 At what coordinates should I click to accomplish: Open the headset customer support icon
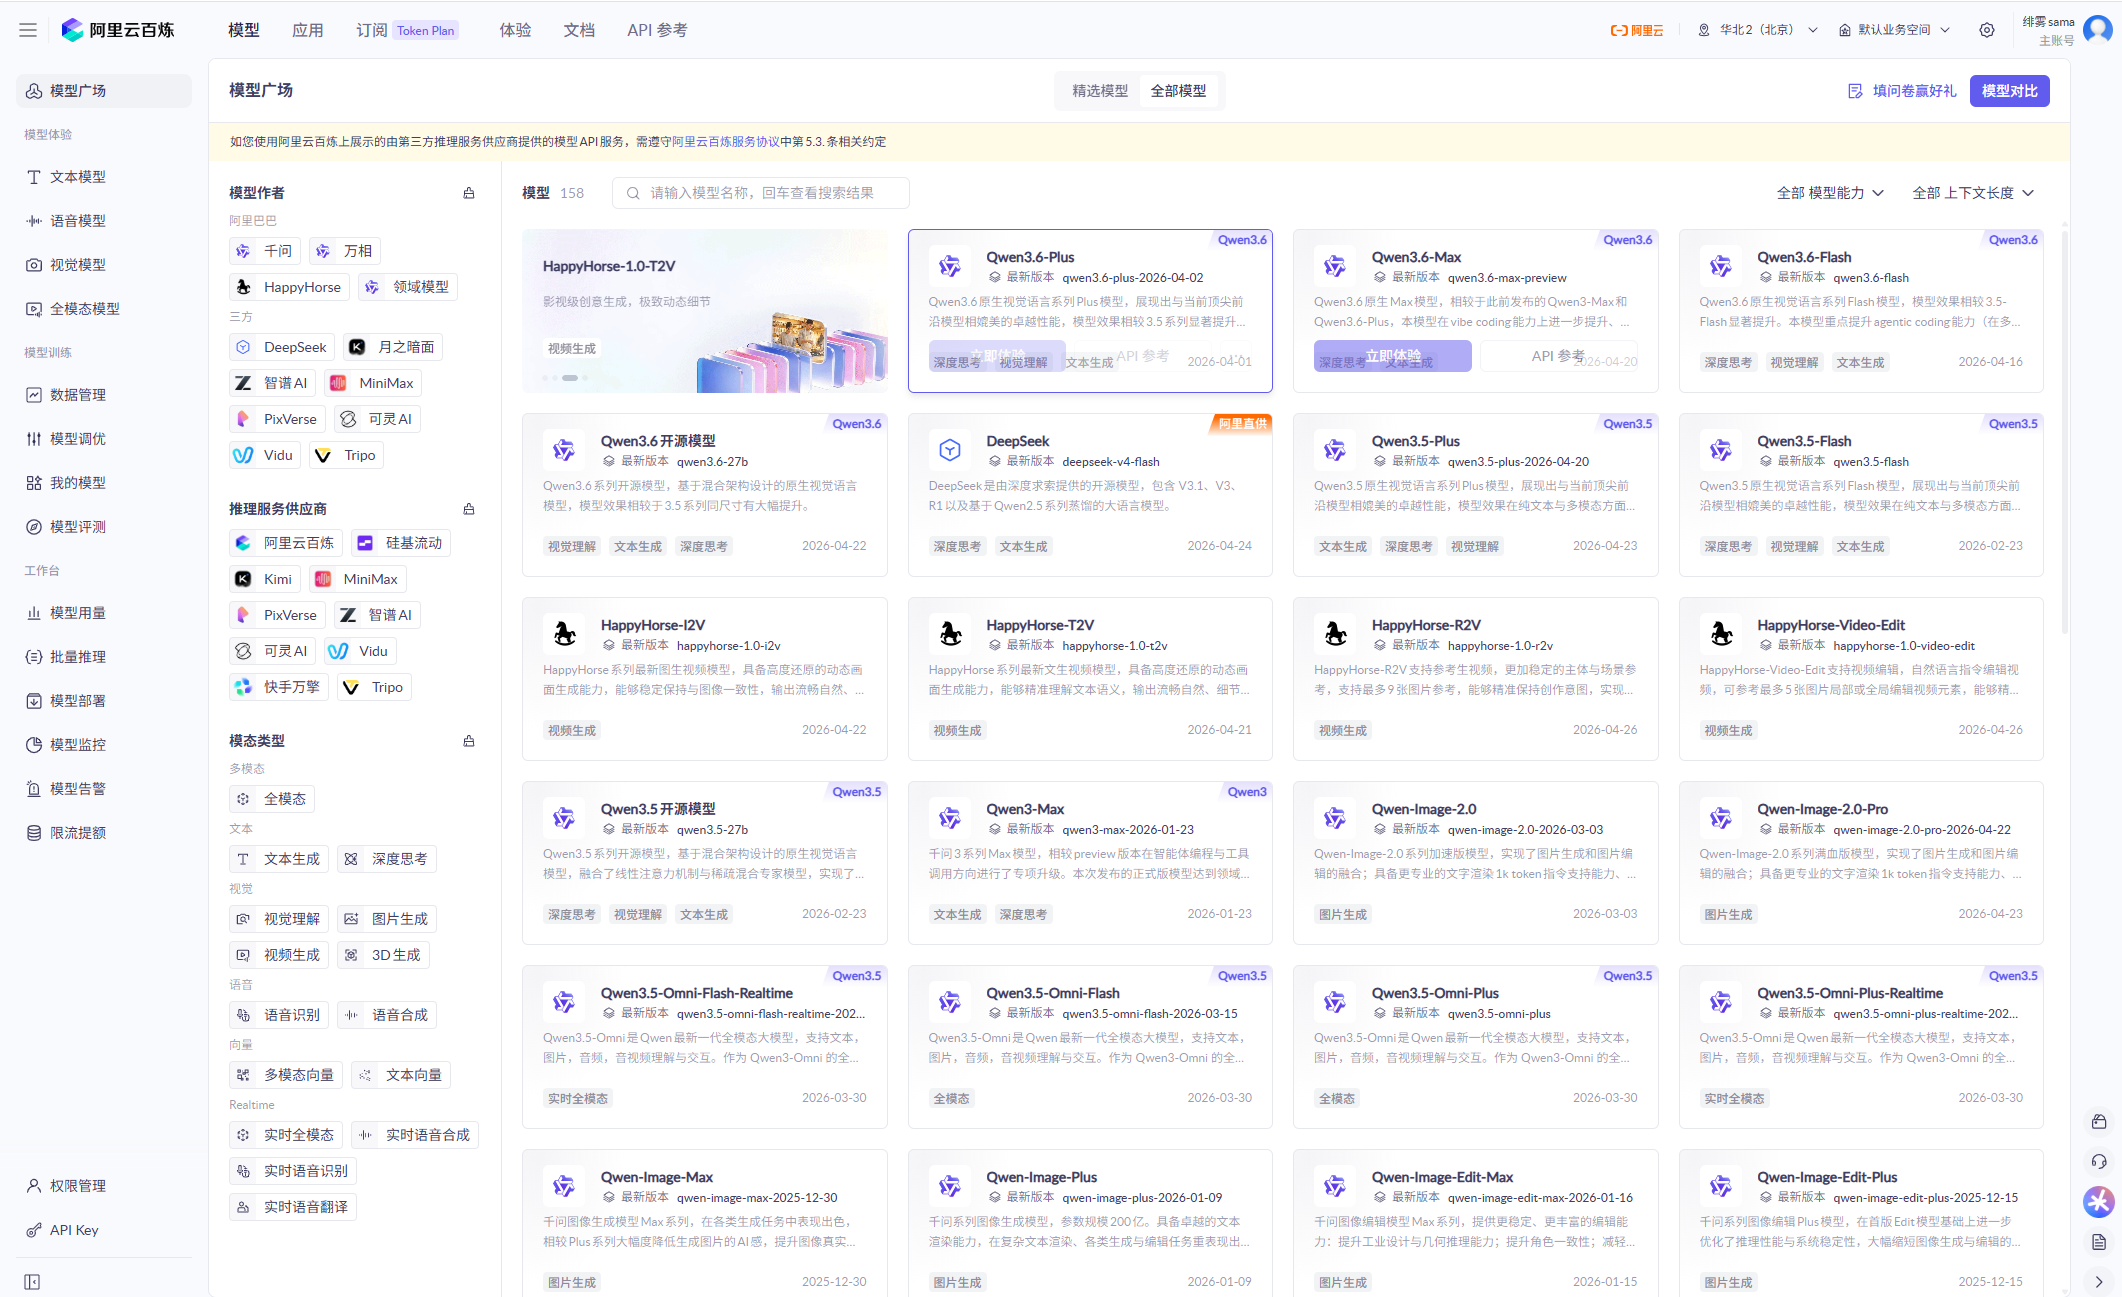2099,1162
